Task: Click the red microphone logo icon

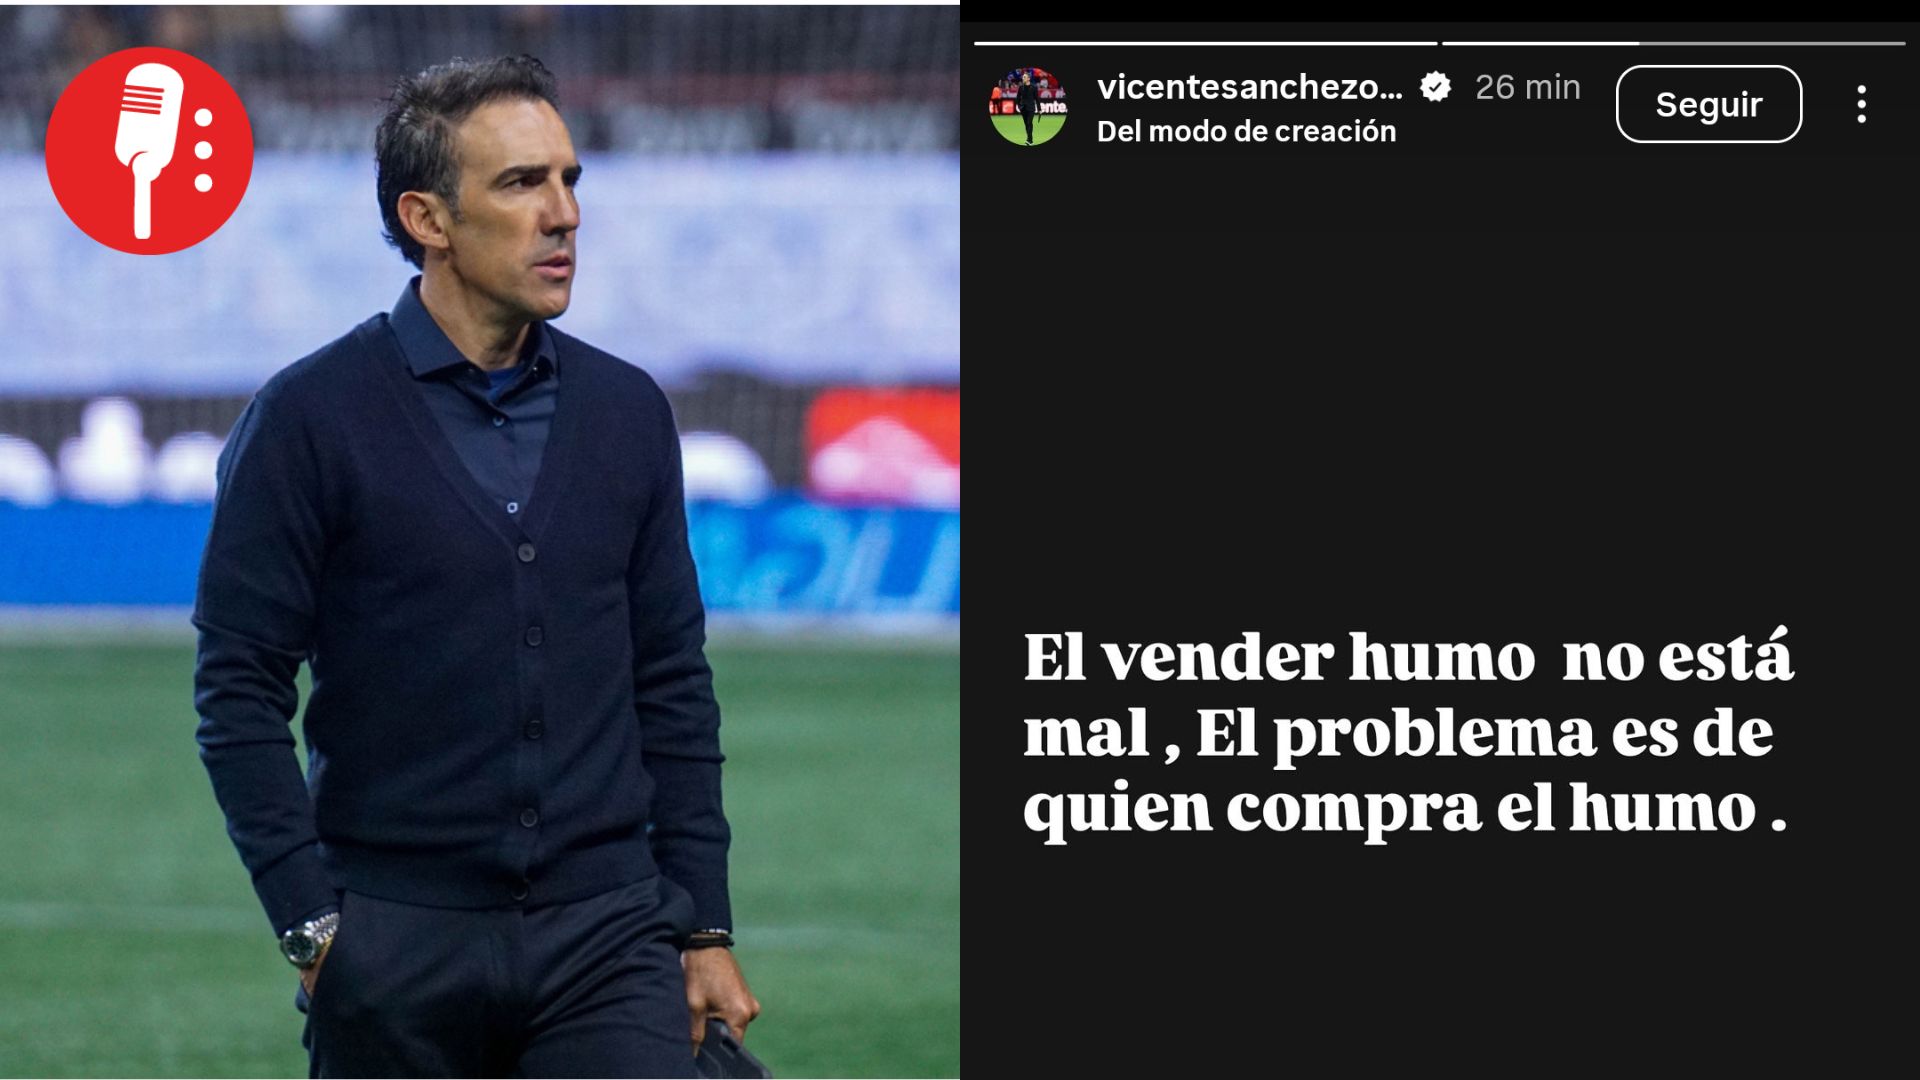Action: click(x=149, y=151)
